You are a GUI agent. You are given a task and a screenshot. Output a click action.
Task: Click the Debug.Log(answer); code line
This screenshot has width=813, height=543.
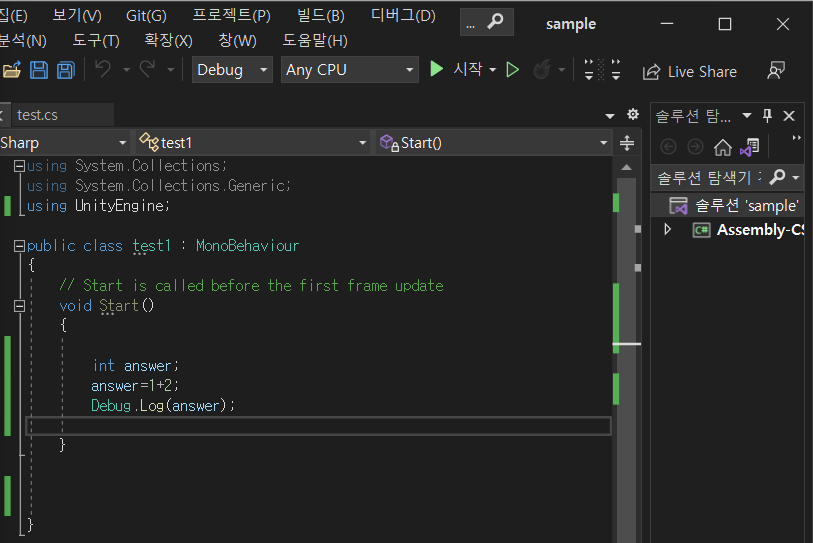[x=163, y=406]
